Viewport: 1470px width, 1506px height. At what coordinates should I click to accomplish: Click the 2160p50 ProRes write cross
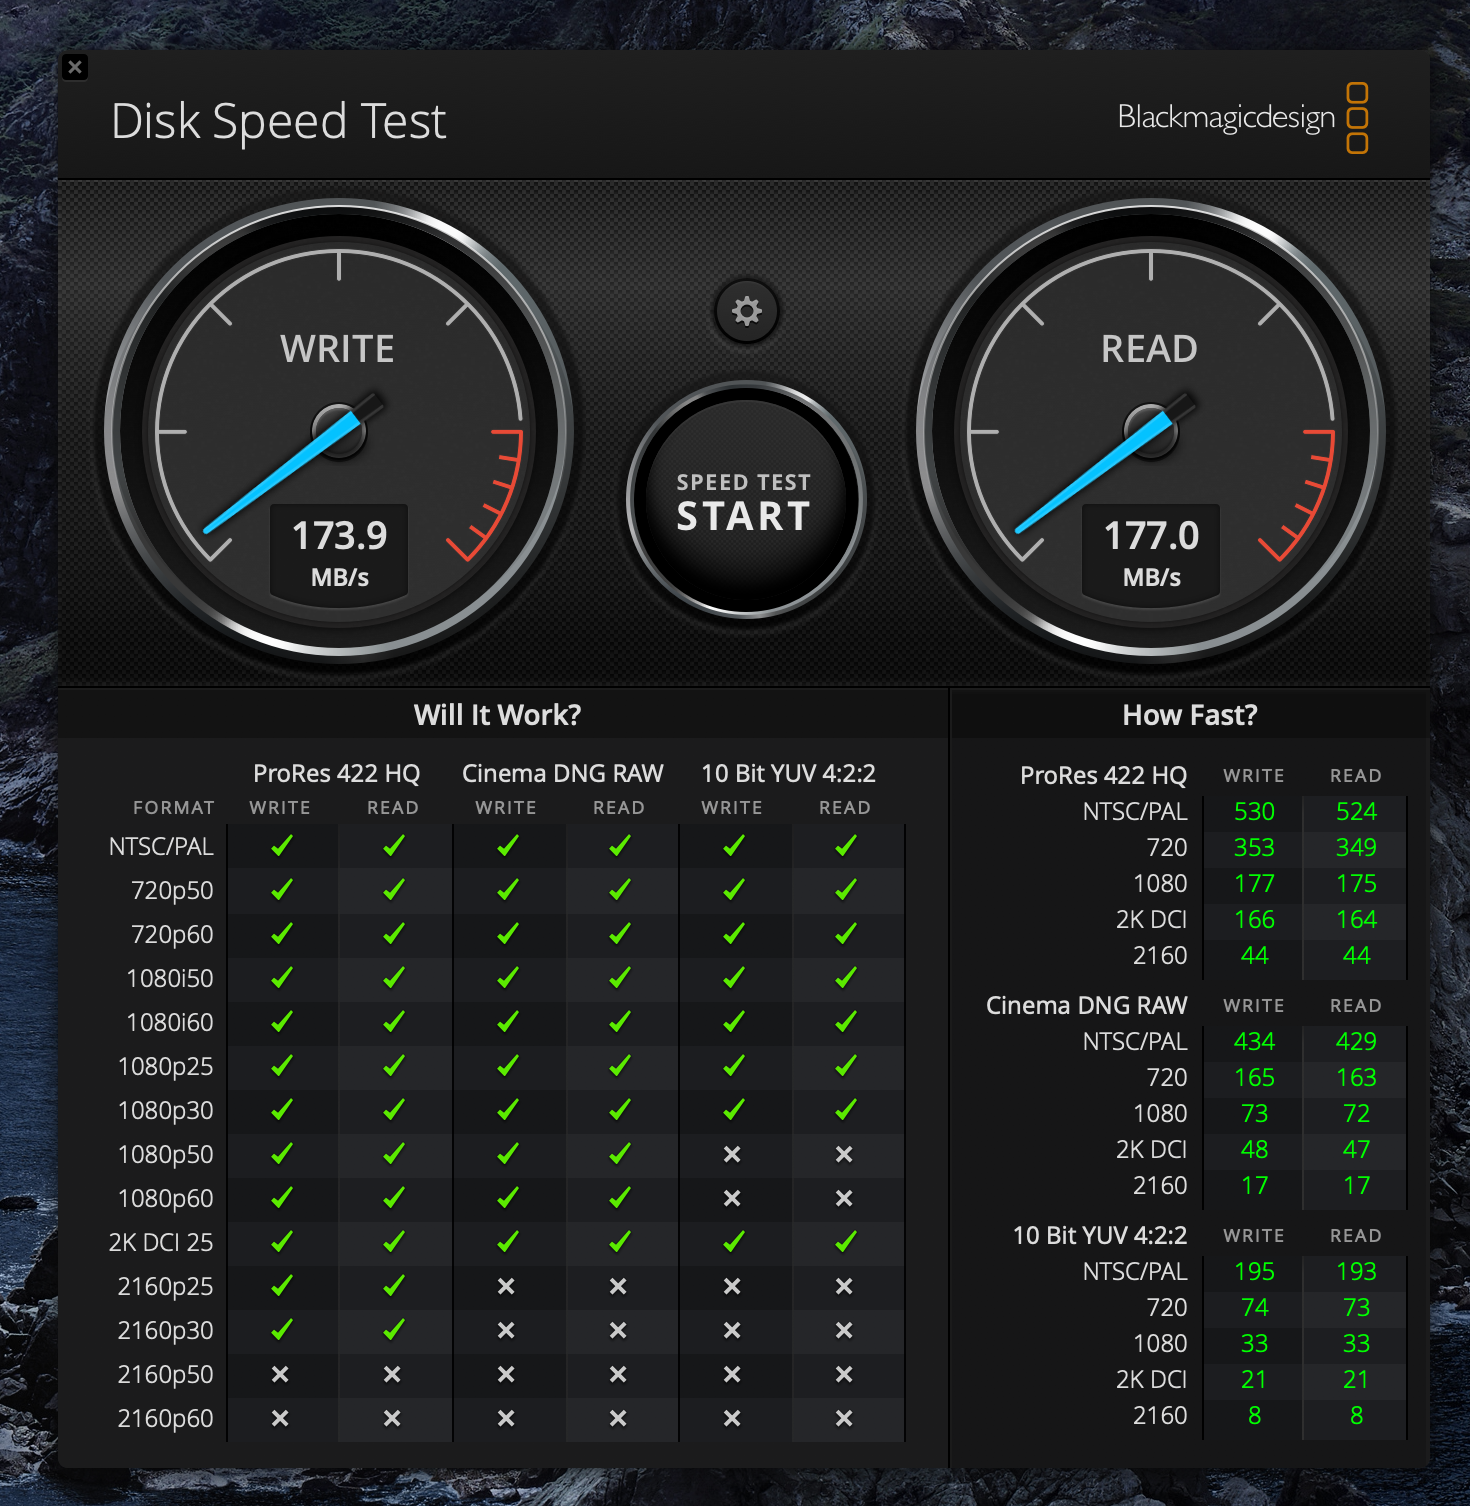280,1374
